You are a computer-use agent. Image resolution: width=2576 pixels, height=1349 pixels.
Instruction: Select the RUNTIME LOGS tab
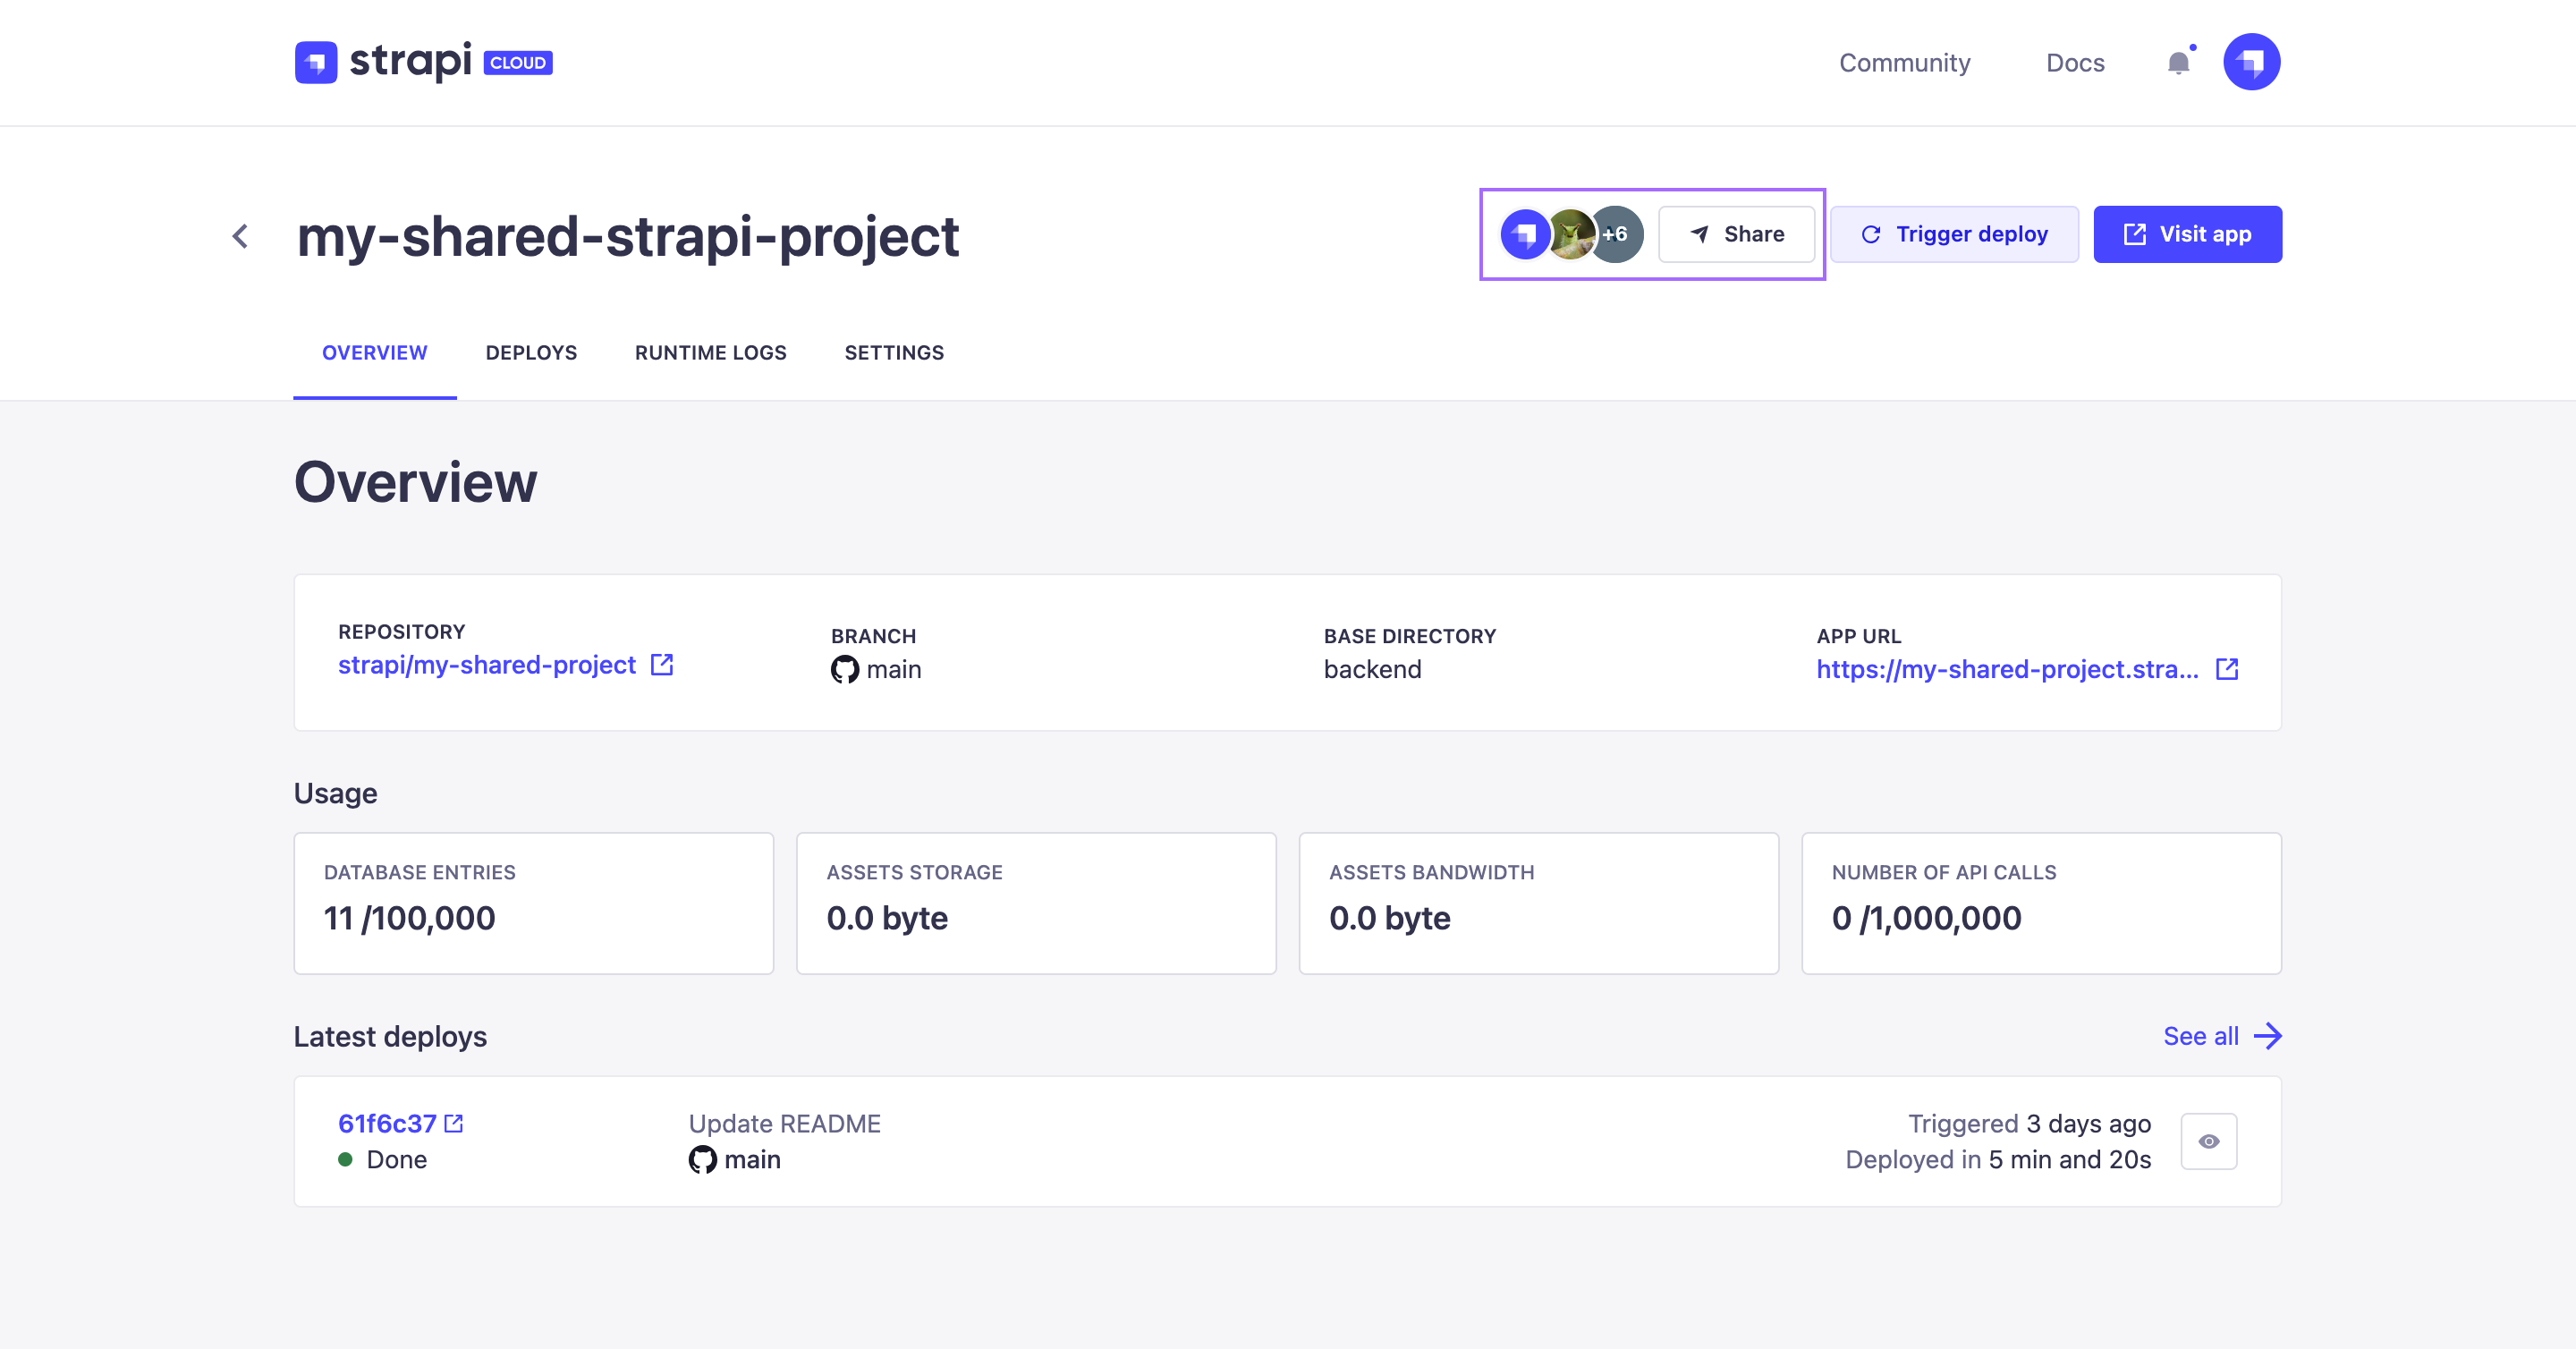[708, 352]
